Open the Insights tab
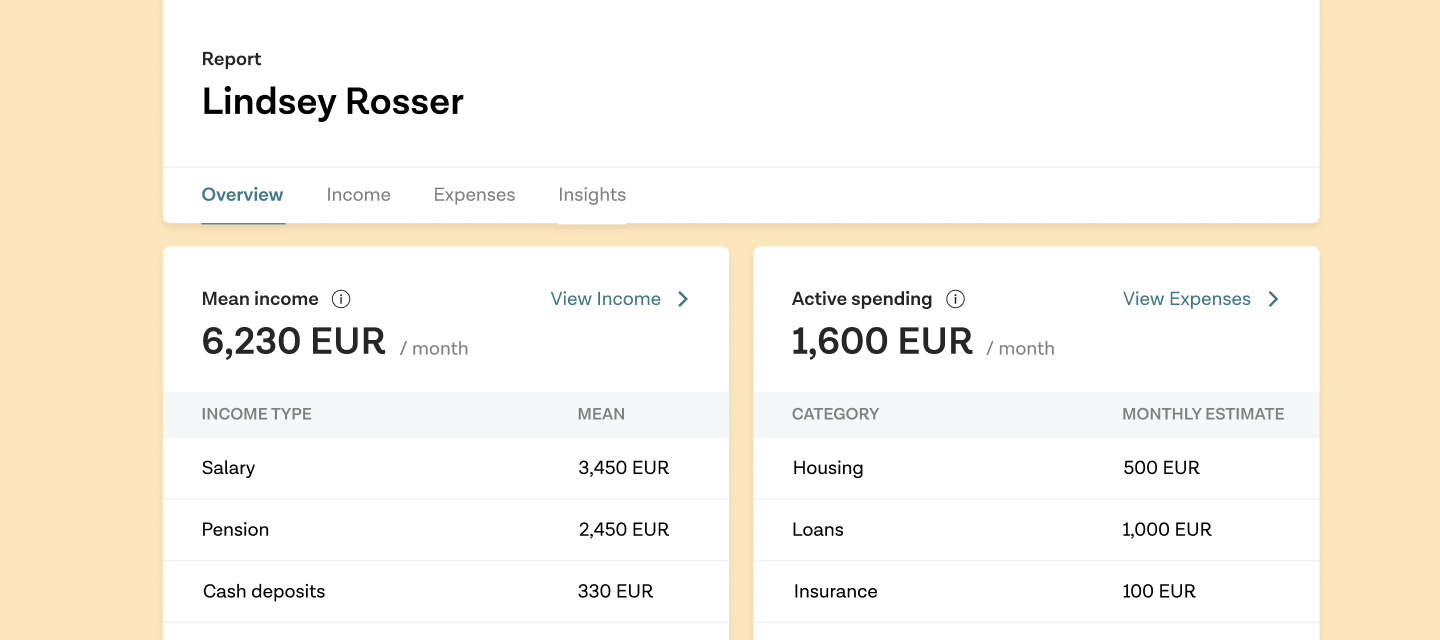The height and width of the screenshot is (640, 1440). point(592,195)
